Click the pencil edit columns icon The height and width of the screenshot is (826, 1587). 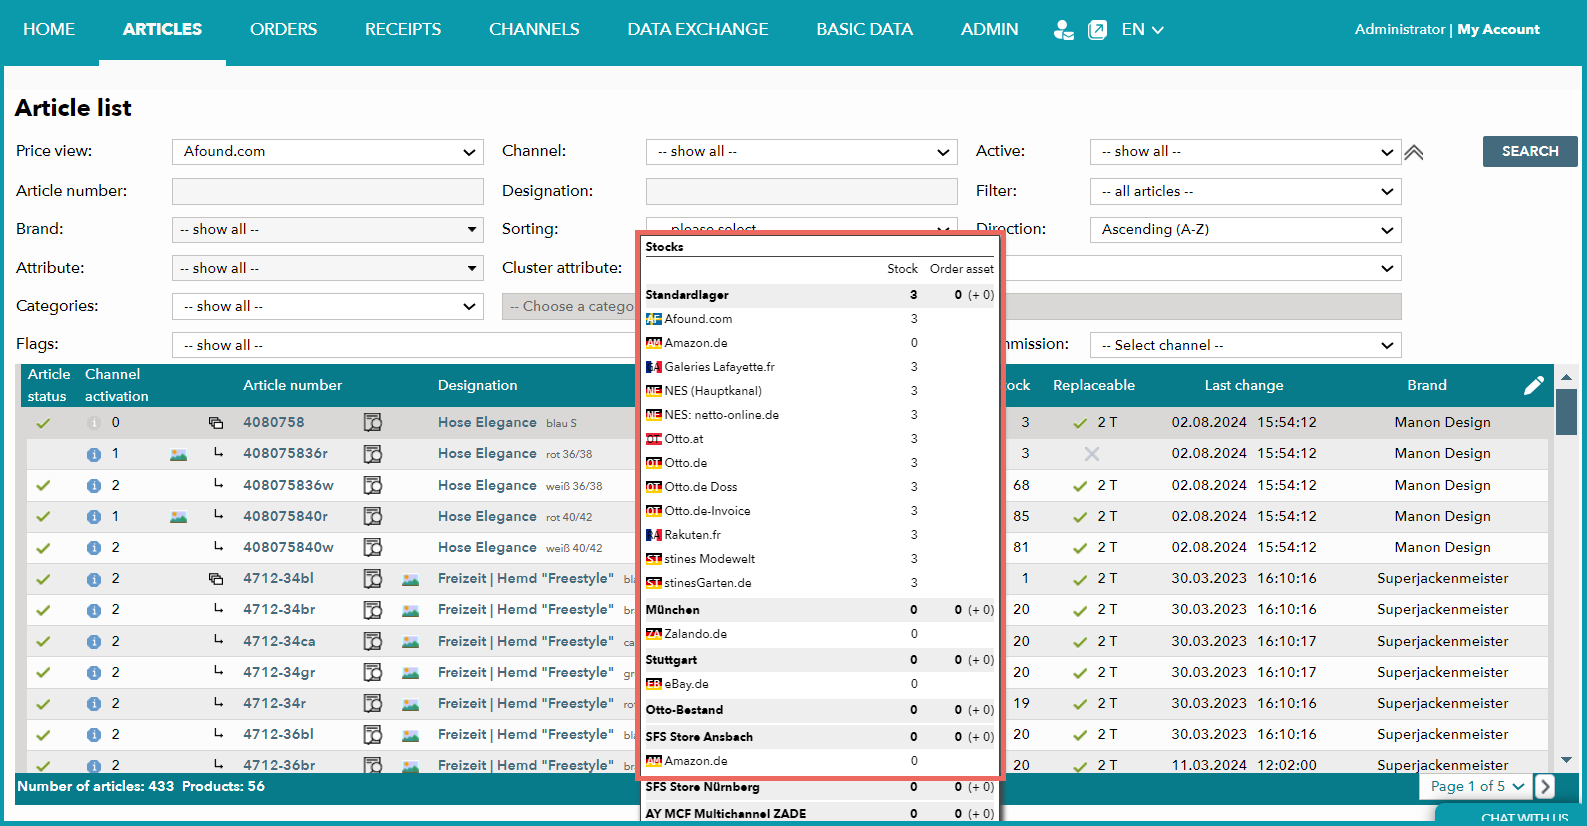coord(1534,385)
